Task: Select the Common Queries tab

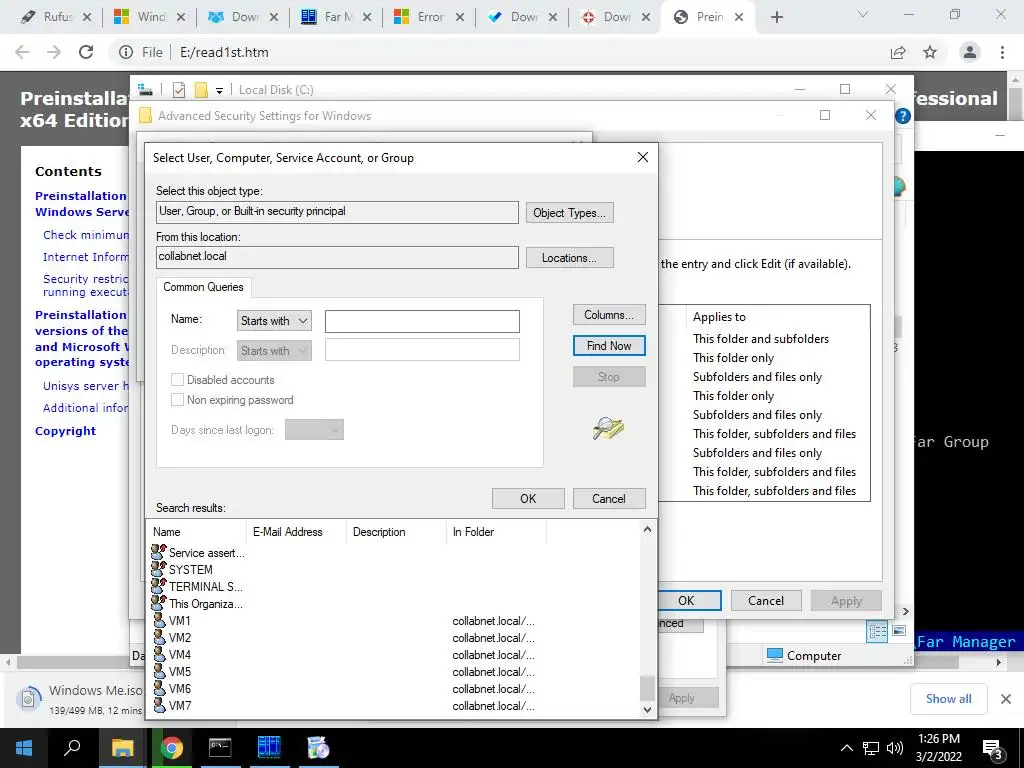Action: coord(203,287)
